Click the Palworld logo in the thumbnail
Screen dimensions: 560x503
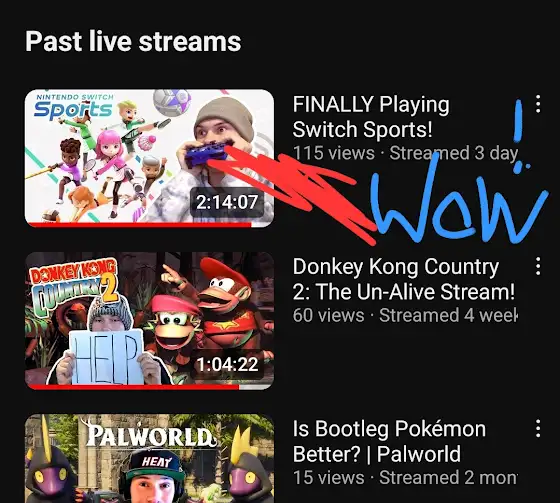click(x=151, y=433)
